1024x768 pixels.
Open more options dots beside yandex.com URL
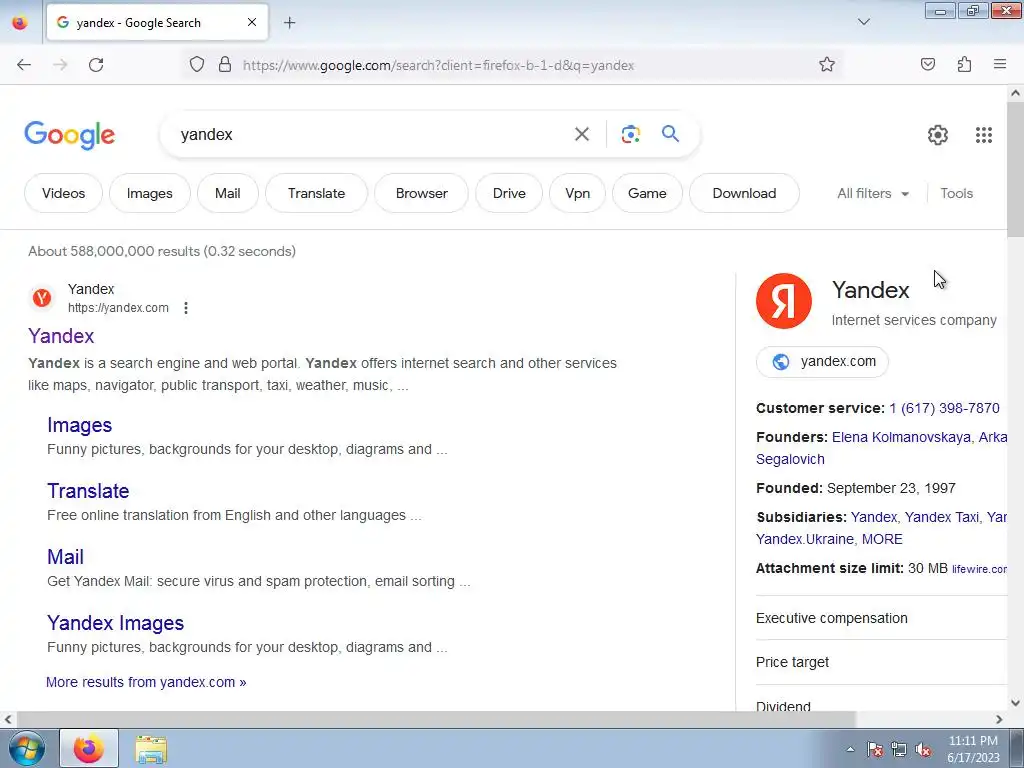tap(186, 308)
